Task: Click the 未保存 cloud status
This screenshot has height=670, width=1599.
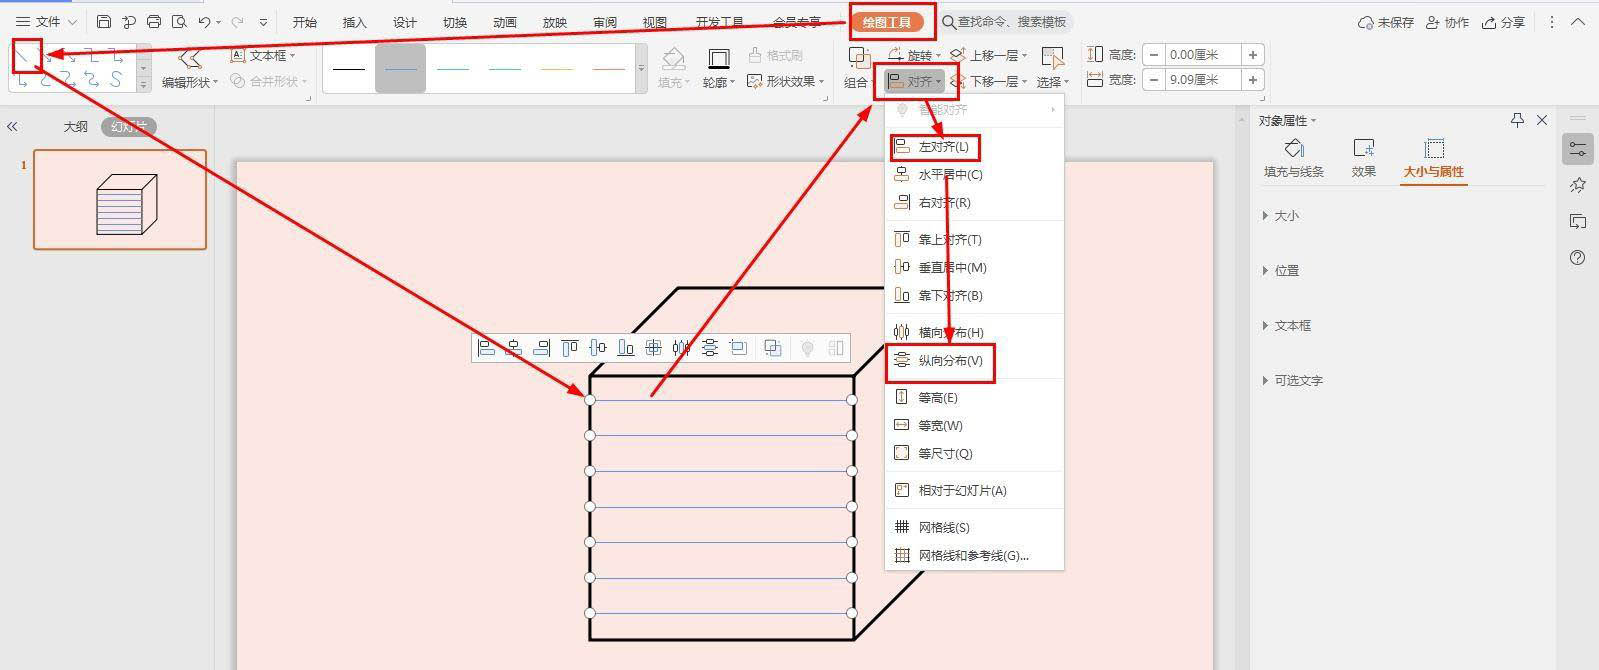Action: [1385, 22]
